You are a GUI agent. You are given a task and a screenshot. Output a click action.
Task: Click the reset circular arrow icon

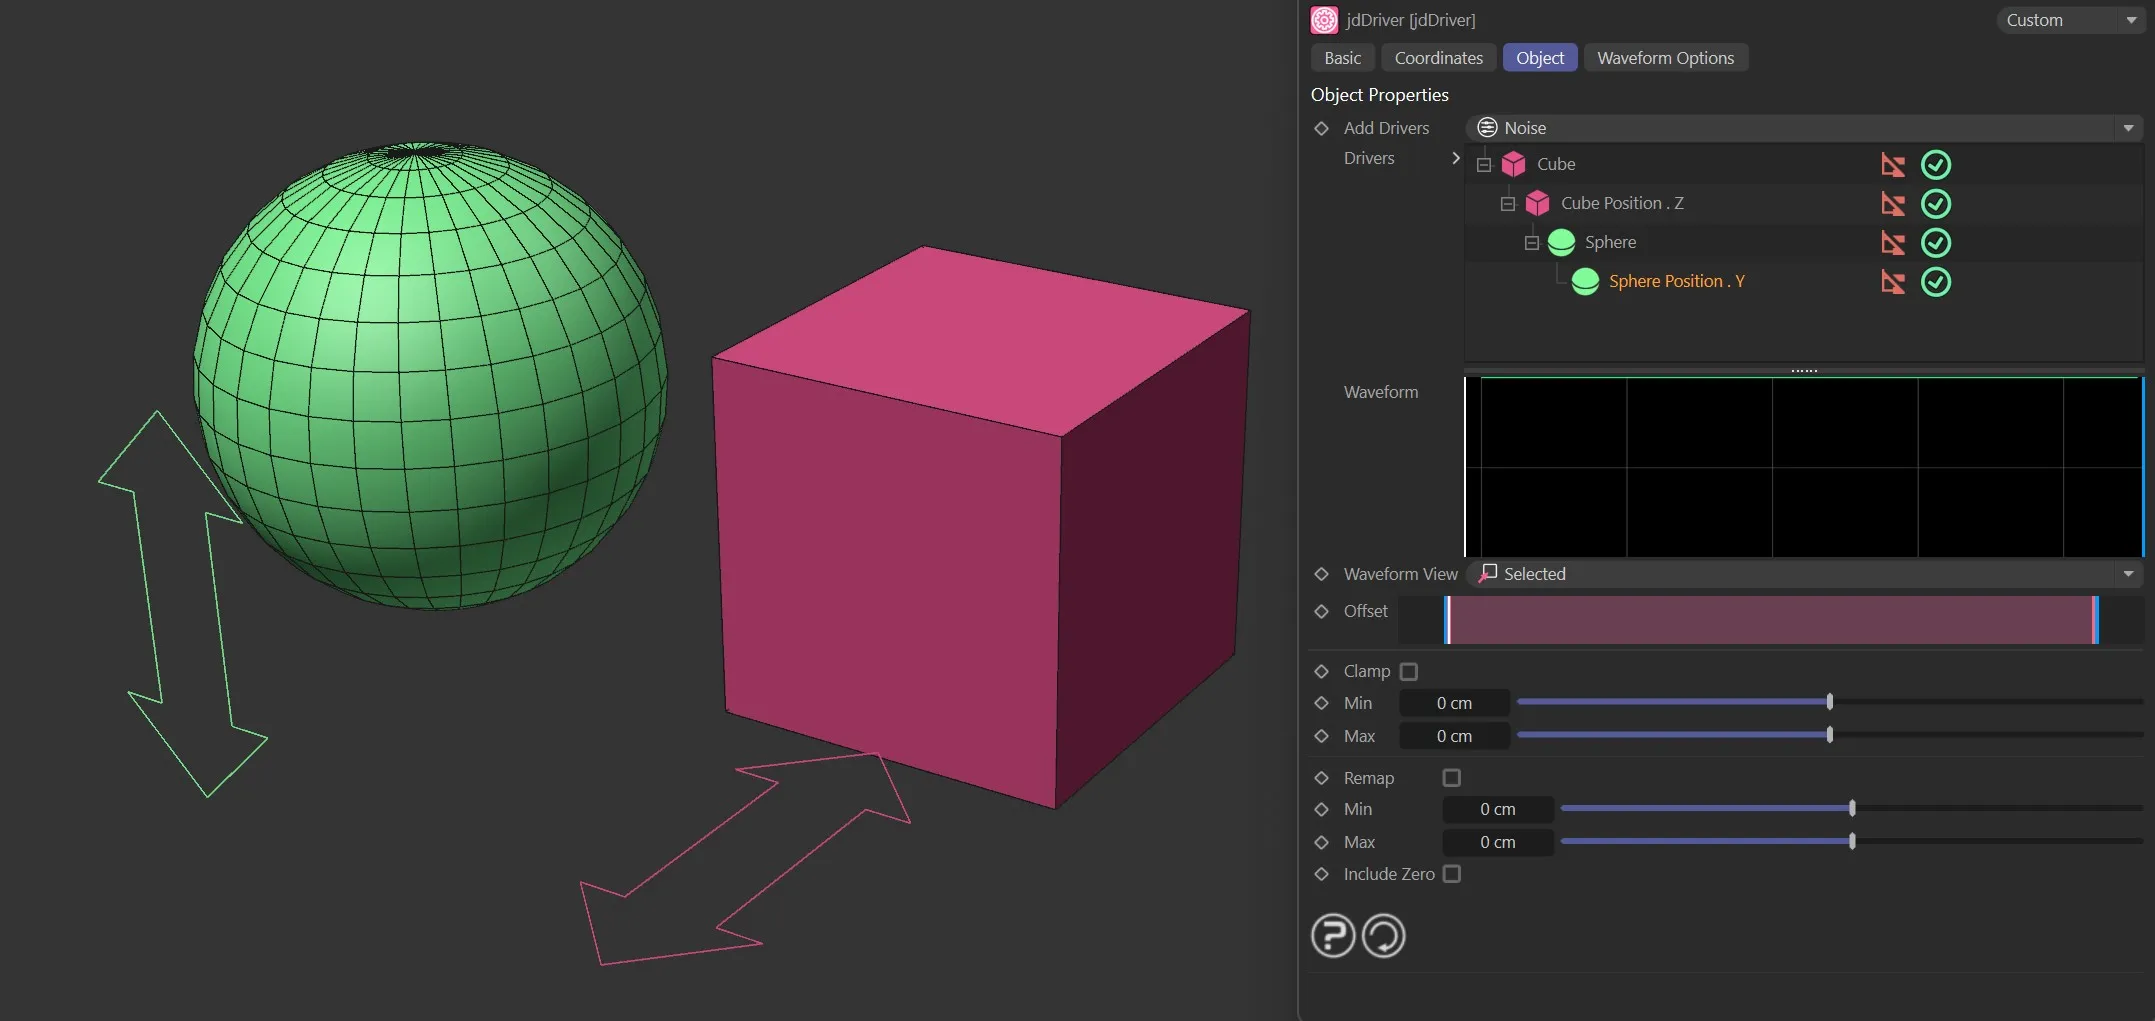tap(1384, 936)
